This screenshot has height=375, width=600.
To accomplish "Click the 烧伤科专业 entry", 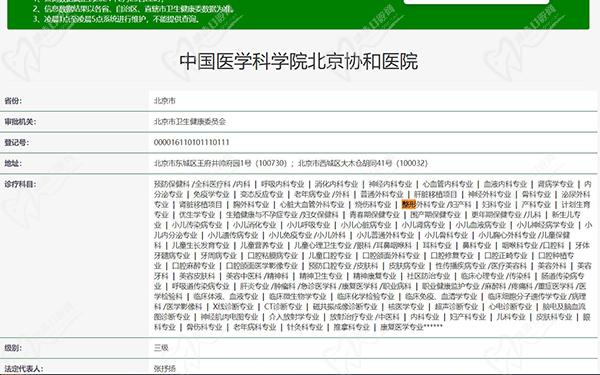I will 373,205.
